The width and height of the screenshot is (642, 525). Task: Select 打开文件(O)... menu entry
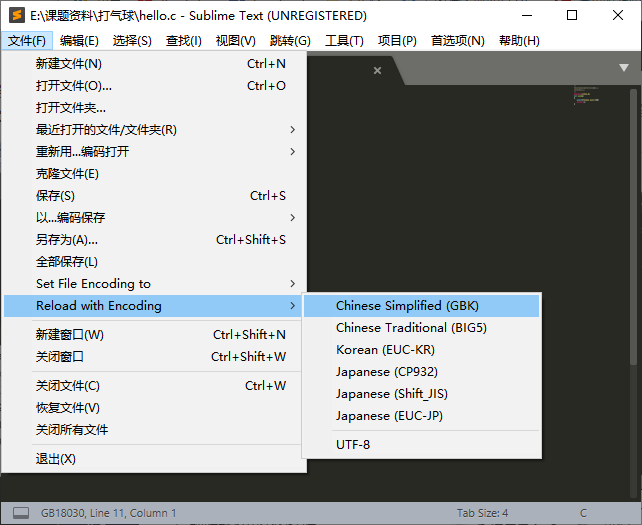(x=154, y=86)
